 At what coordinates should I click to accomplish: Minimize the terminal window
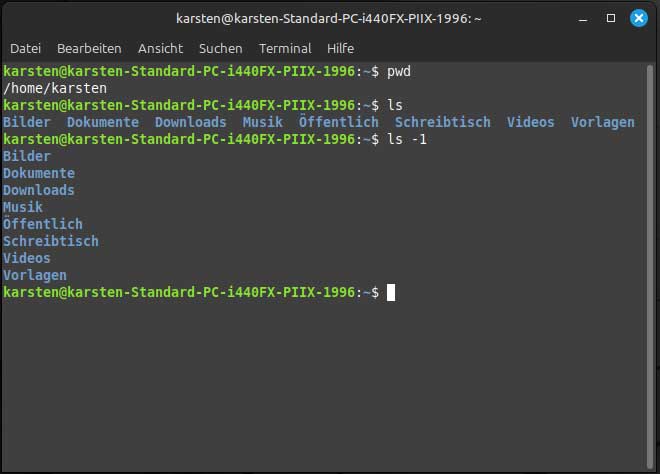click(x=583, y=19)
